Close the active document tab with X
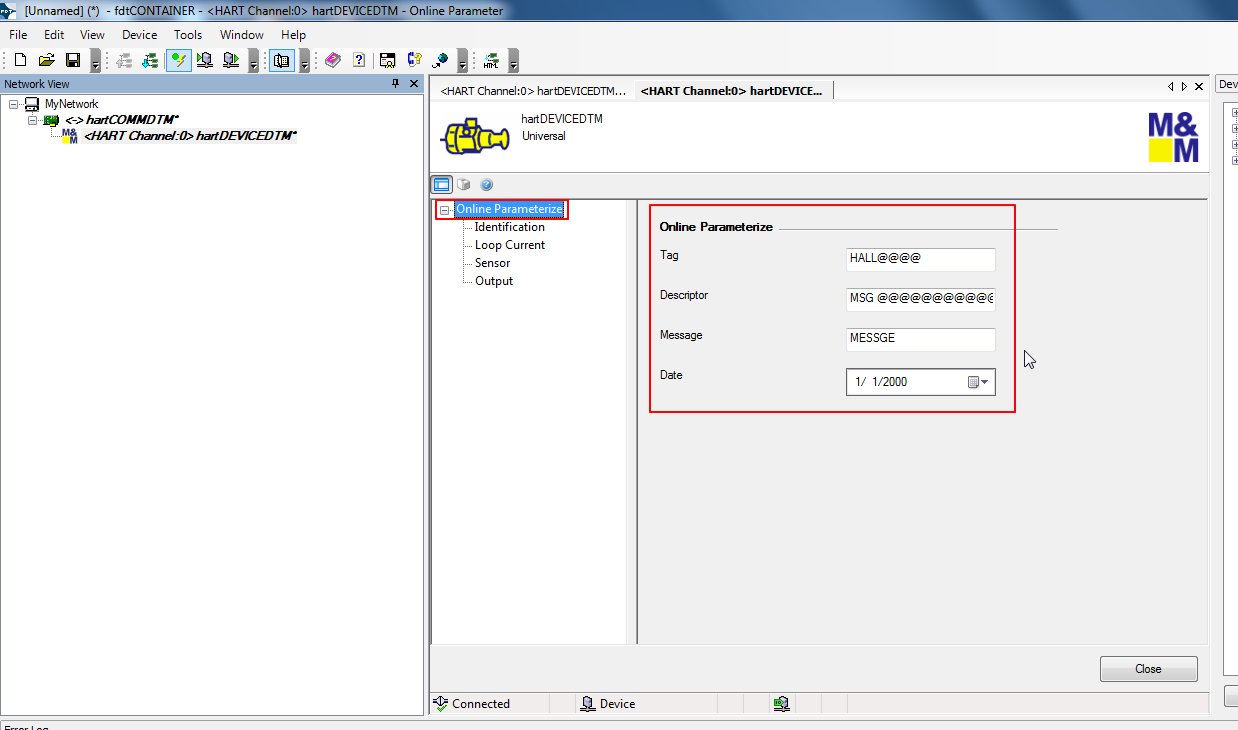This screenshot has width=1238, height=730. click(1199, 87)
